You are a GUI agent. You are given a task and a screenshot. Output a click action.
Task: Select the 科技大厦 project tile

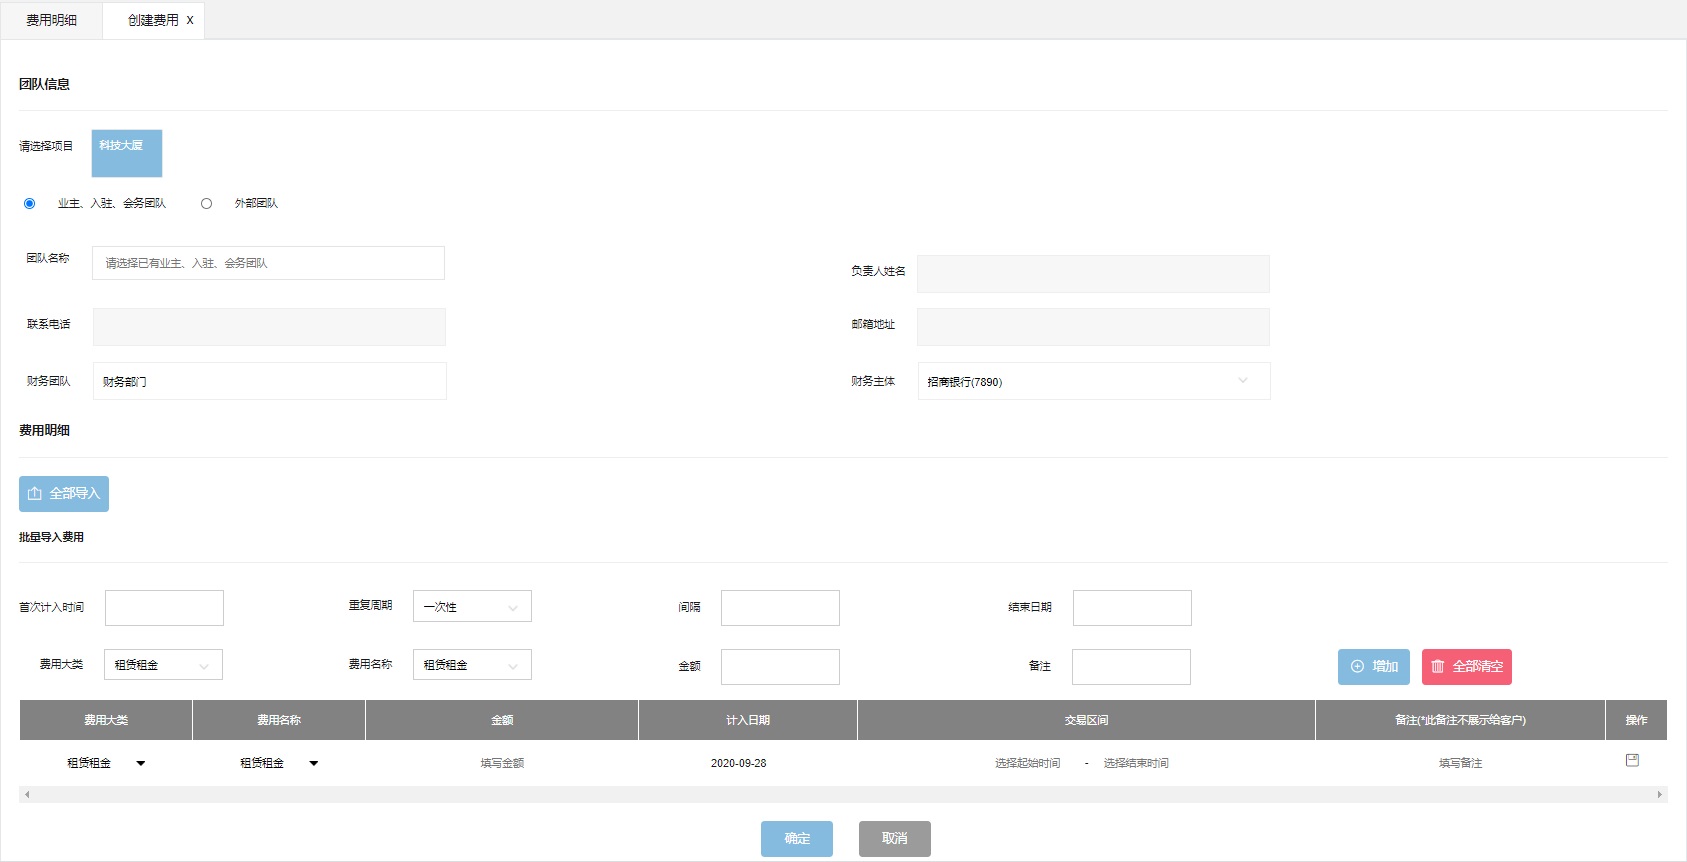tap(127, 153)
